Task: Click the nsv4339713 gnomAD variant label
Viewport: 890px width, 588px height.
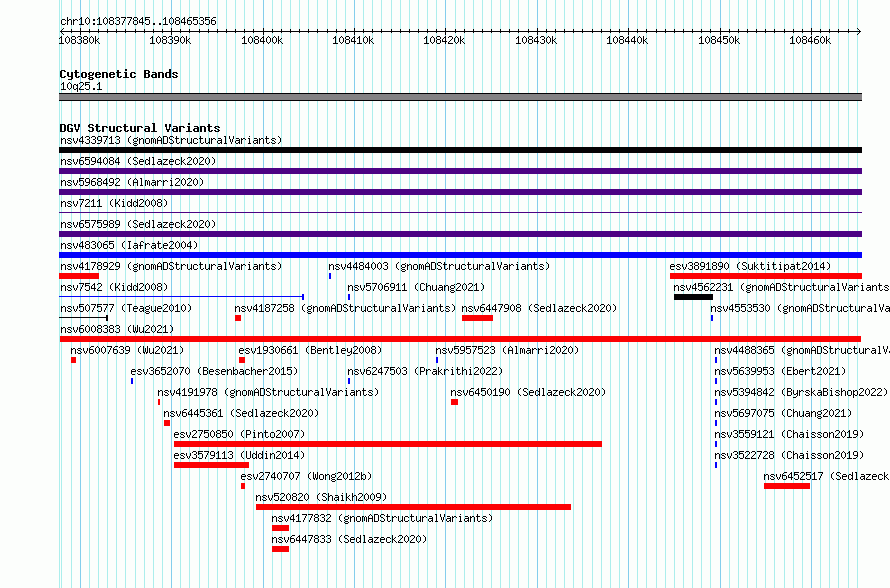Action: [x=171, y=140]
